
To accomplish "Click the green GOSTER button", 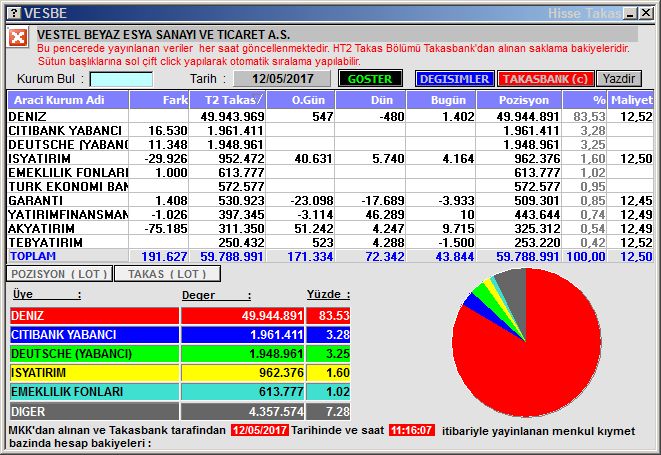I will tap(370, 79).
